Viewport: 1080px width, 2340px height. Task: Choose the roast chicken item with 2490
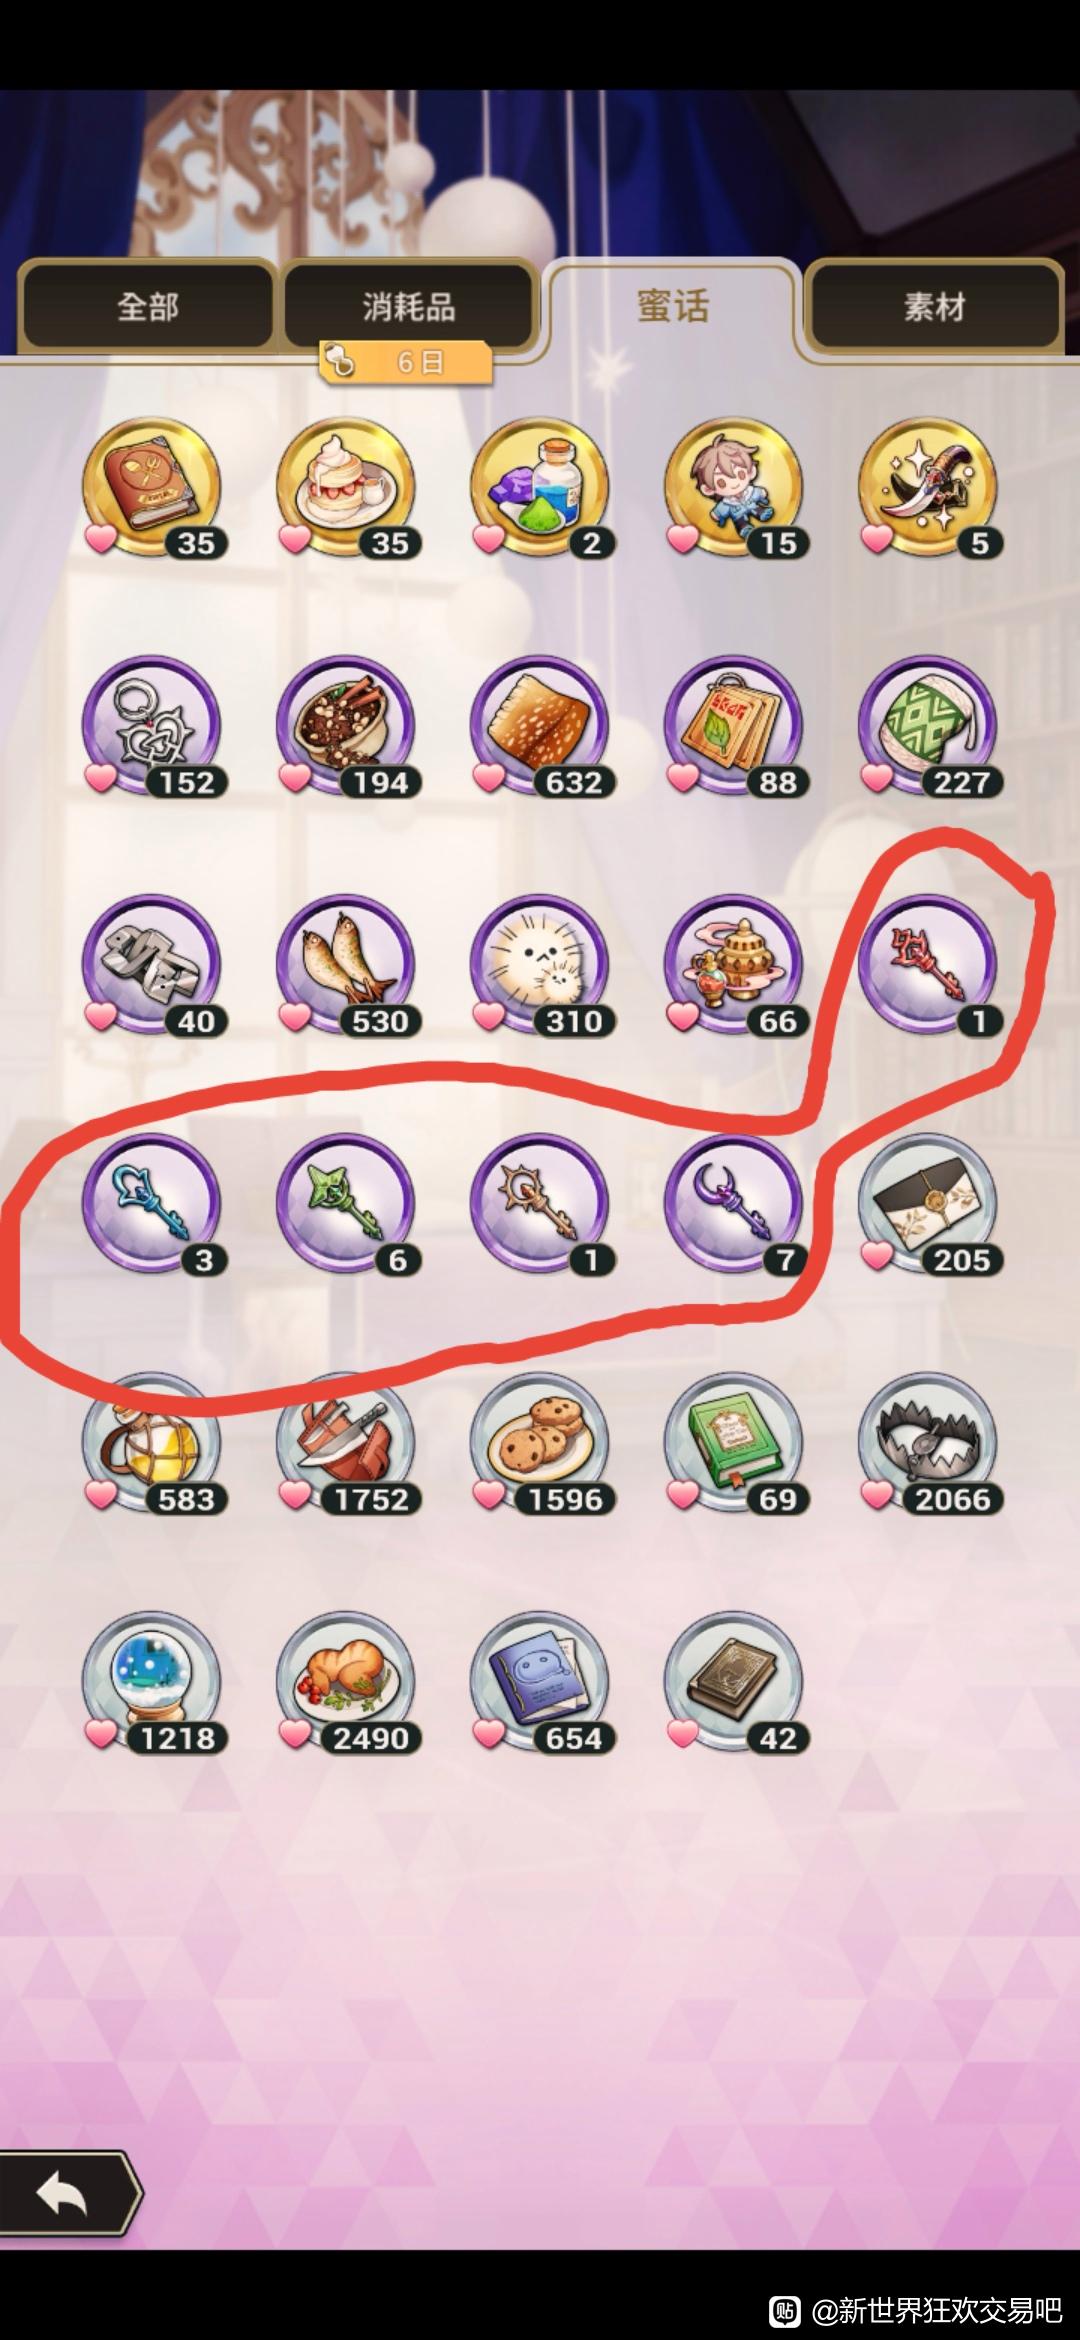[346, 1681]
